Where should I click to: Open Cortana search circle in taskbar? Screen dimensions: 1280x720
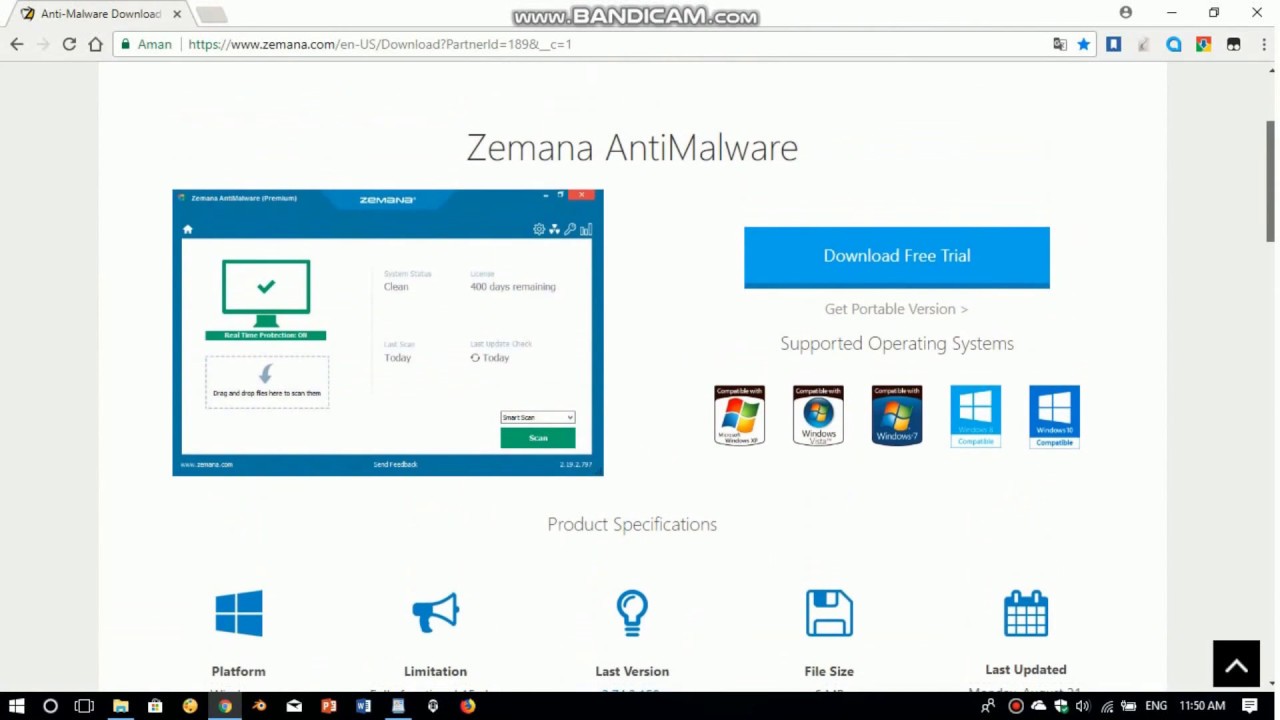tap(50, 706)
